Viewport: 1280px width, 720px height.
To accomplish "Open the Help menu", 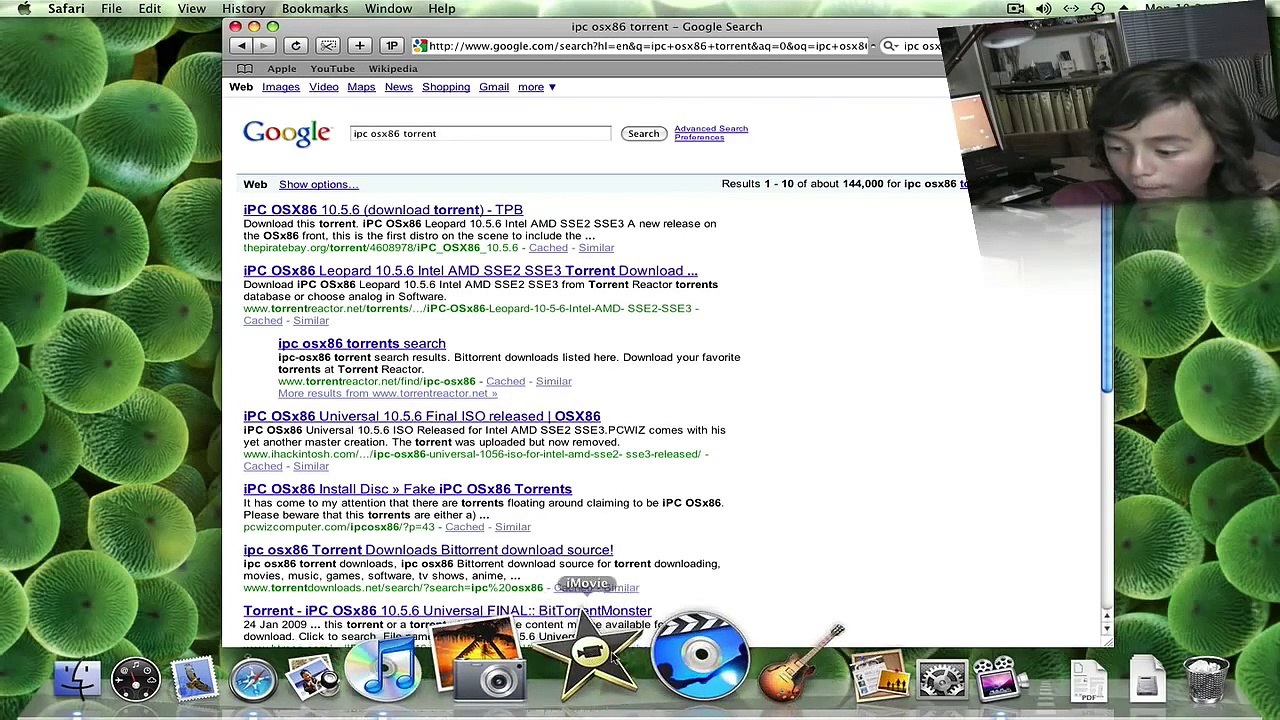I will pyautogui.click(x=441, y=9).
